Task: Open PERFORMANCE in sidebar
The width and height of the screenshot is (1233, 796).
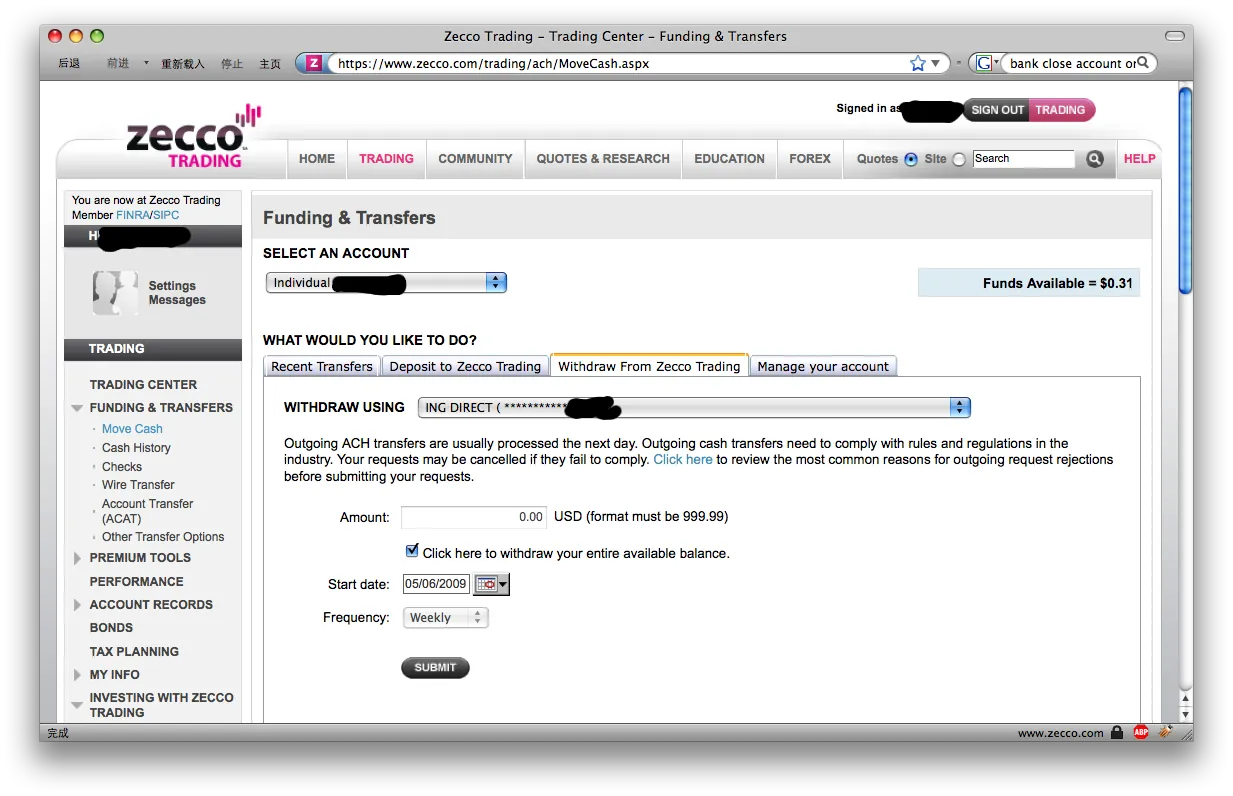Action: pyautogui.click(x=136, y=582)
